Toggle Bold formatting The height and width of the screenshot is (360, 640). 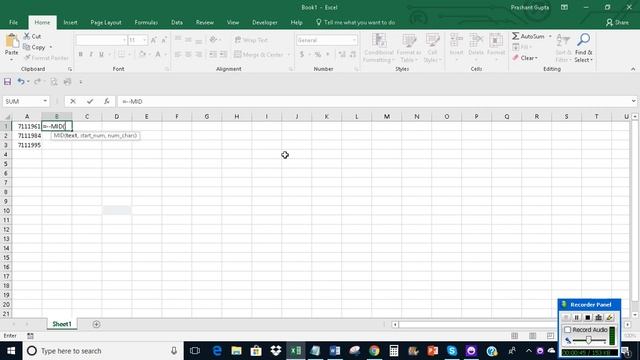81,54
